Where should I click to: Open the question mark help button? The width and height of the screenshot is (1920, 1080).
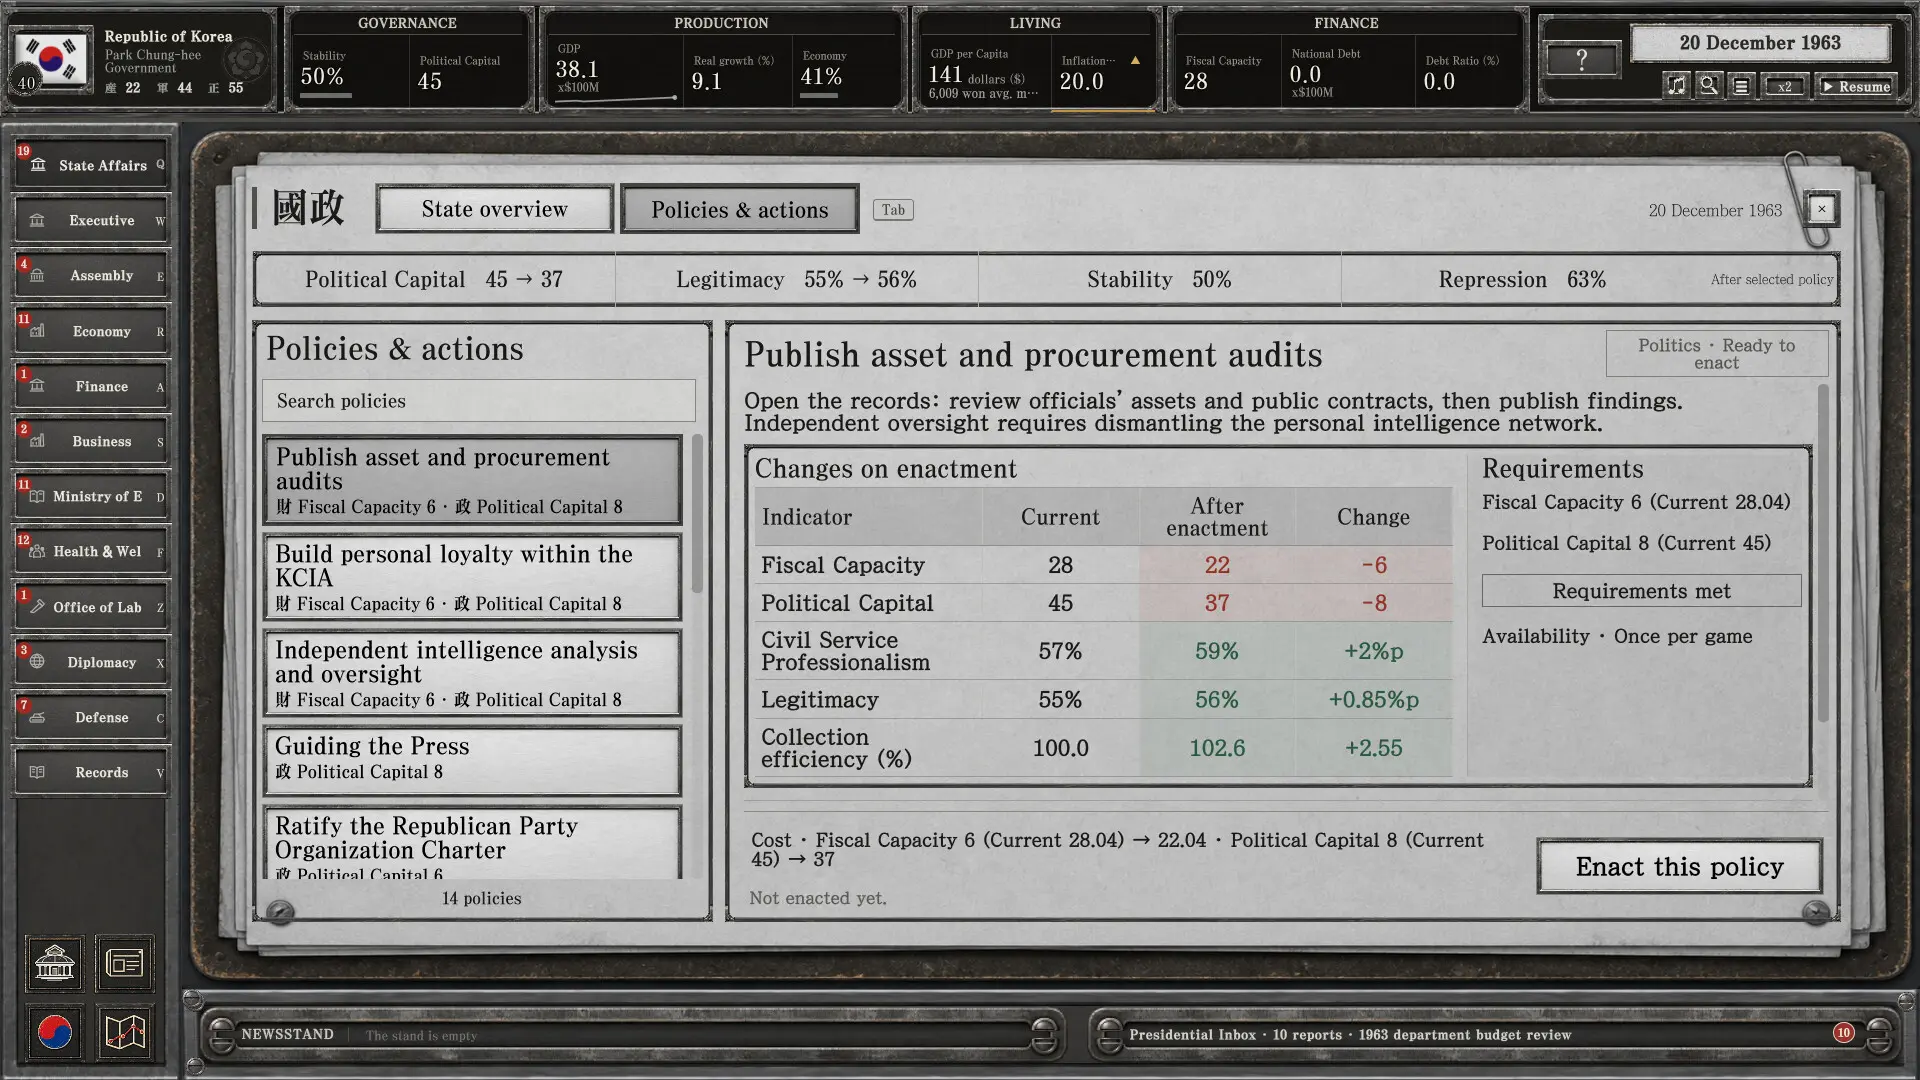[x=1581, y=60]
